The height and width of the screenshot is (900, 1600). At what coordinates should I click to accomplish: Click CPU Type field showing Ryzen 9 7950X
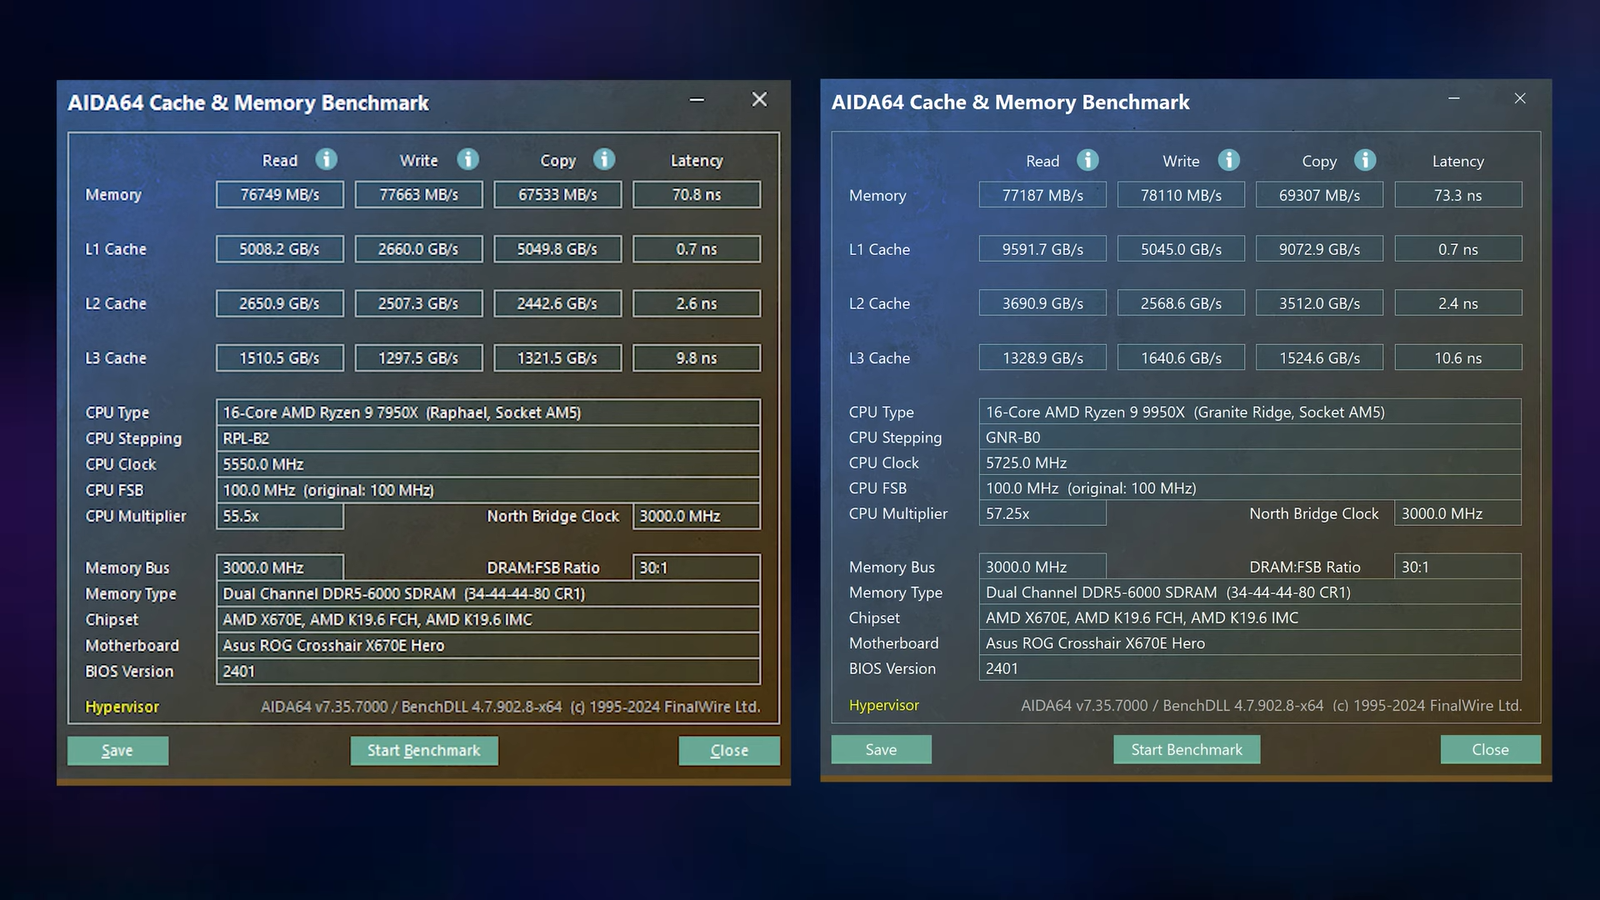tap(488, 412)
